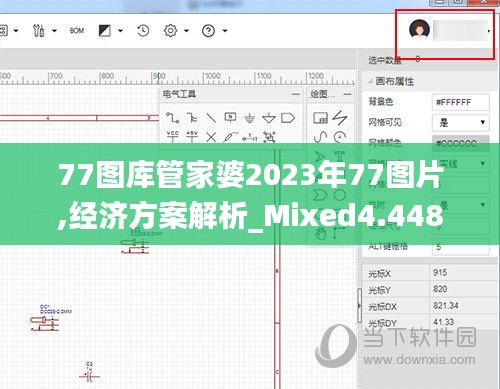Open the history clock icon

143,31
